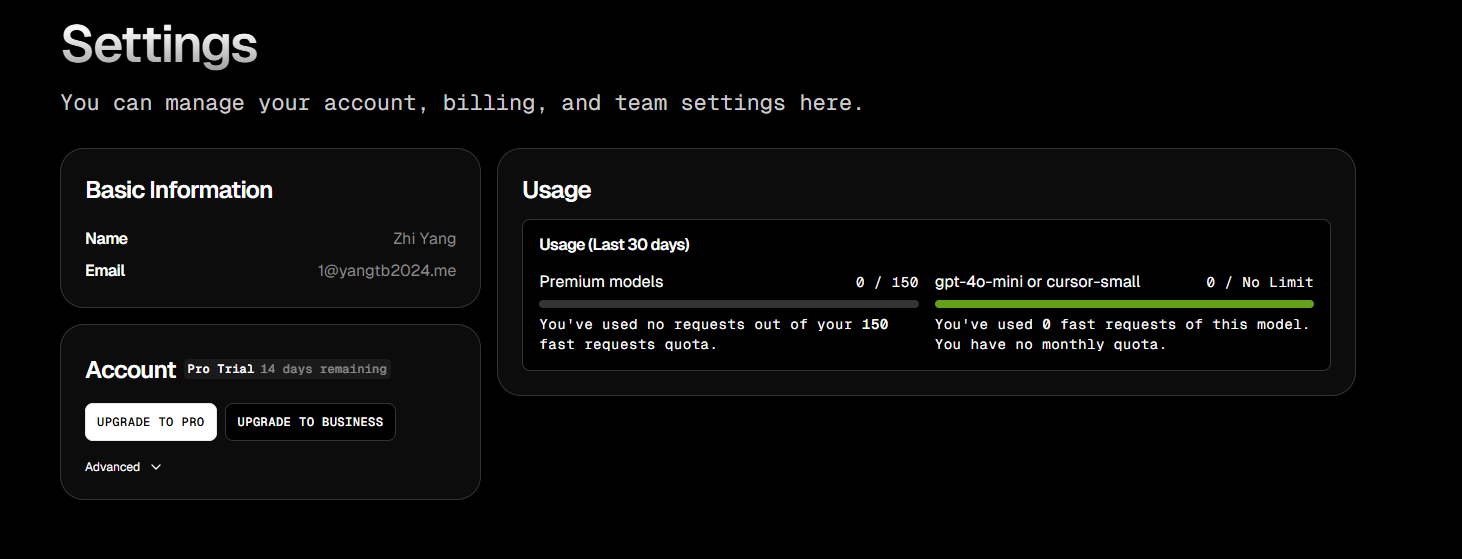
Task: Click the Upgrade to Pro button
Action: [151, 422]
